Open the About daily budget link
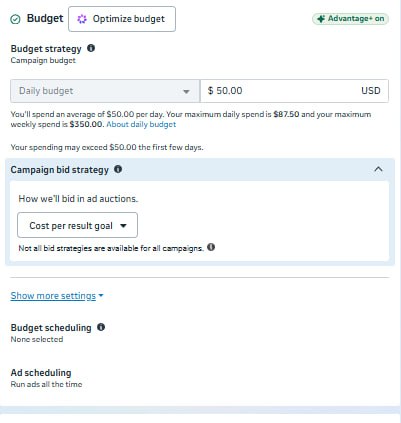This screenshot has height=423, width=401. click(x=141, y=124)
